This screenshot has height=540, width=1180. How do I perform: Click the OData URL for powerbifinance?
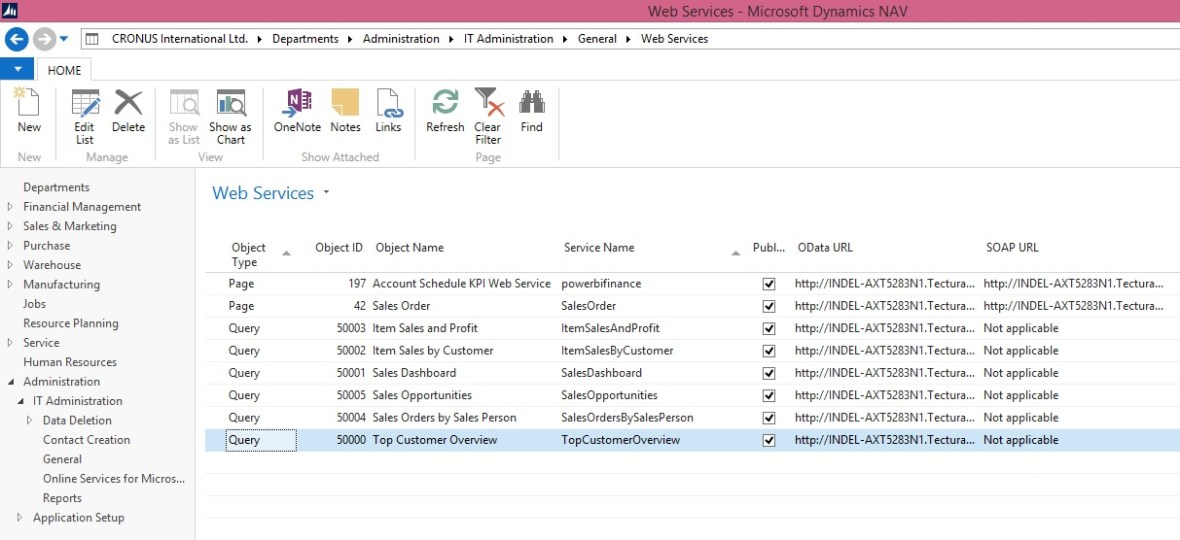click(884, 284)
